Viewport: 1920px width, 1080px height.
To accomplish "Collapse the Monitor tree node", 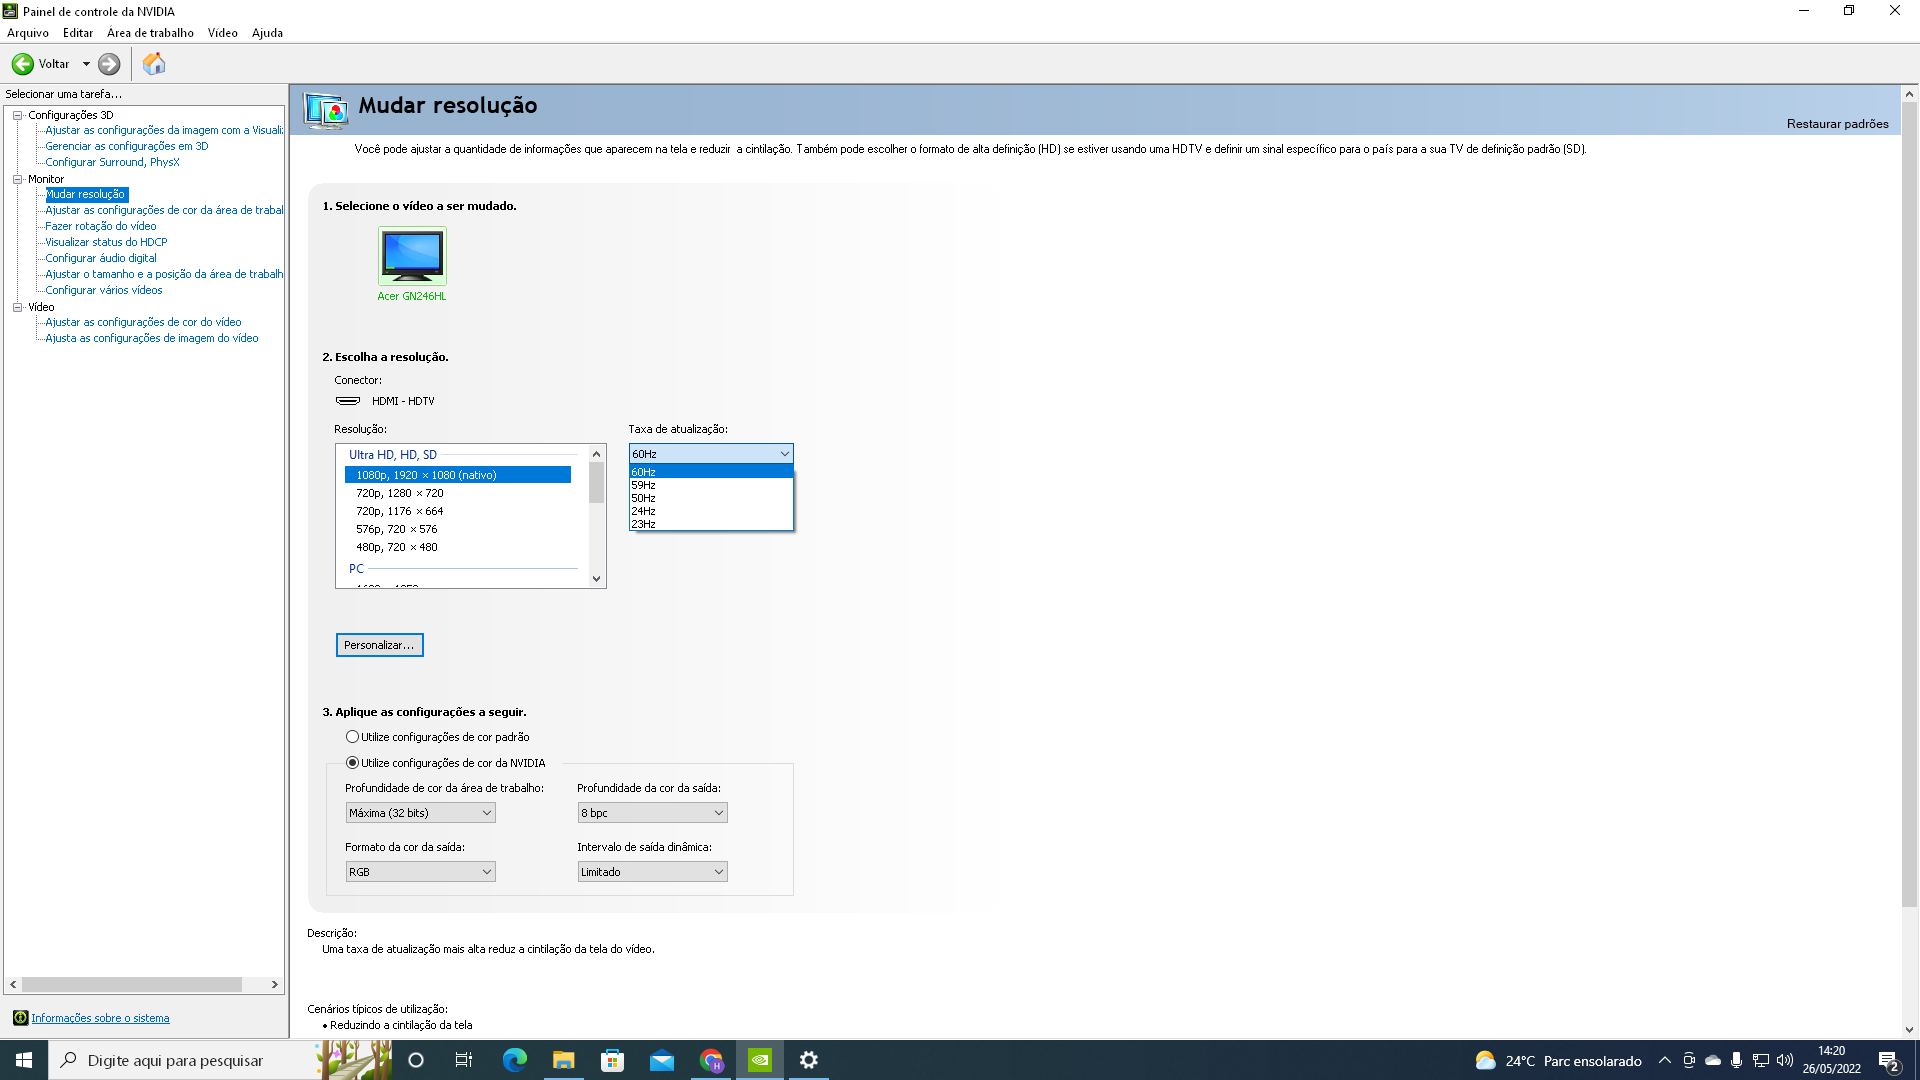I will pyautogui.click(x=17, y=179).
